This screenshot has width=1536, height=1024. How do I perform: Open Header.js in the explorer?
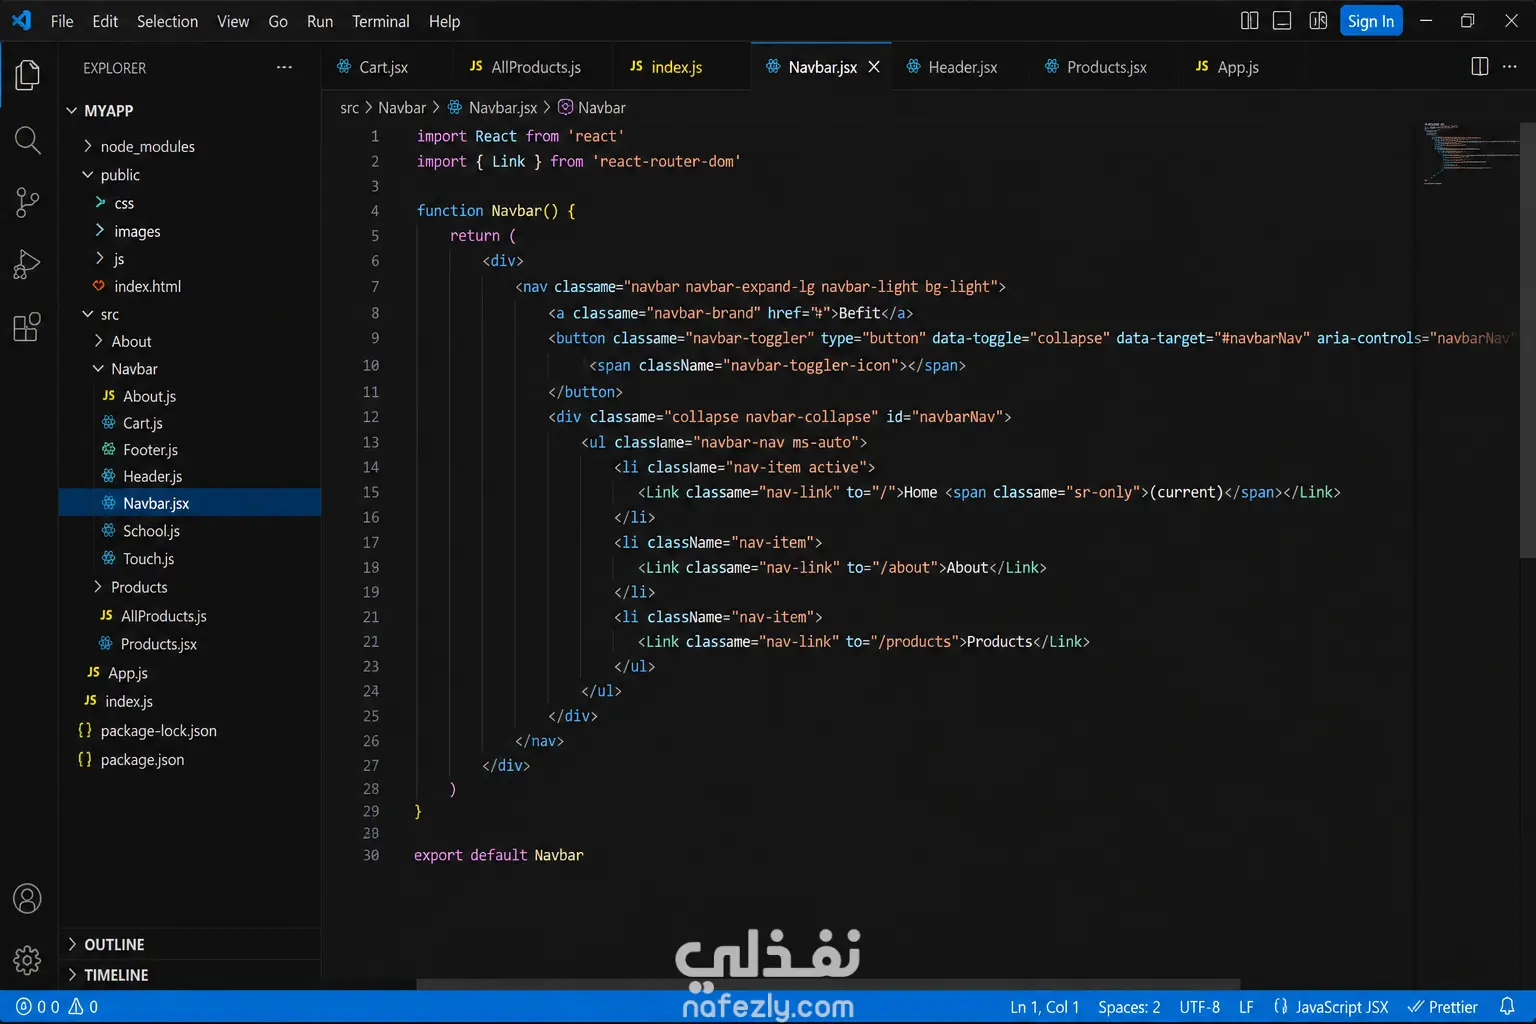[152, 476]
